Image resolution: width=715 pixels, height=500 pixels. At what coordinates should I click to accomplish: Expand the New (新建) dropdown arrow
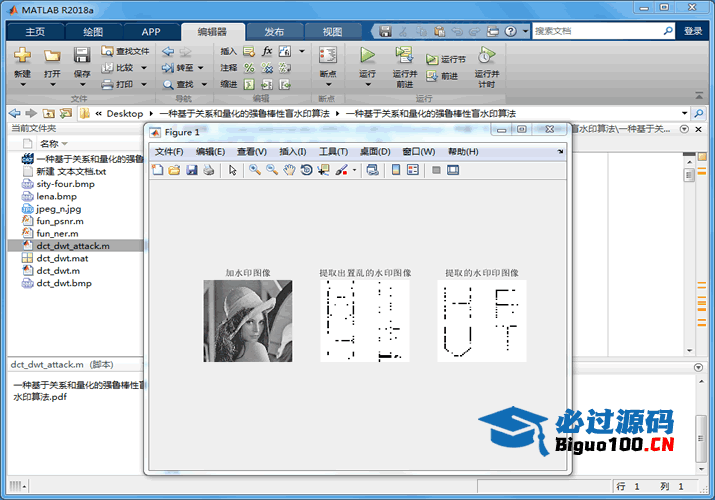22,84
